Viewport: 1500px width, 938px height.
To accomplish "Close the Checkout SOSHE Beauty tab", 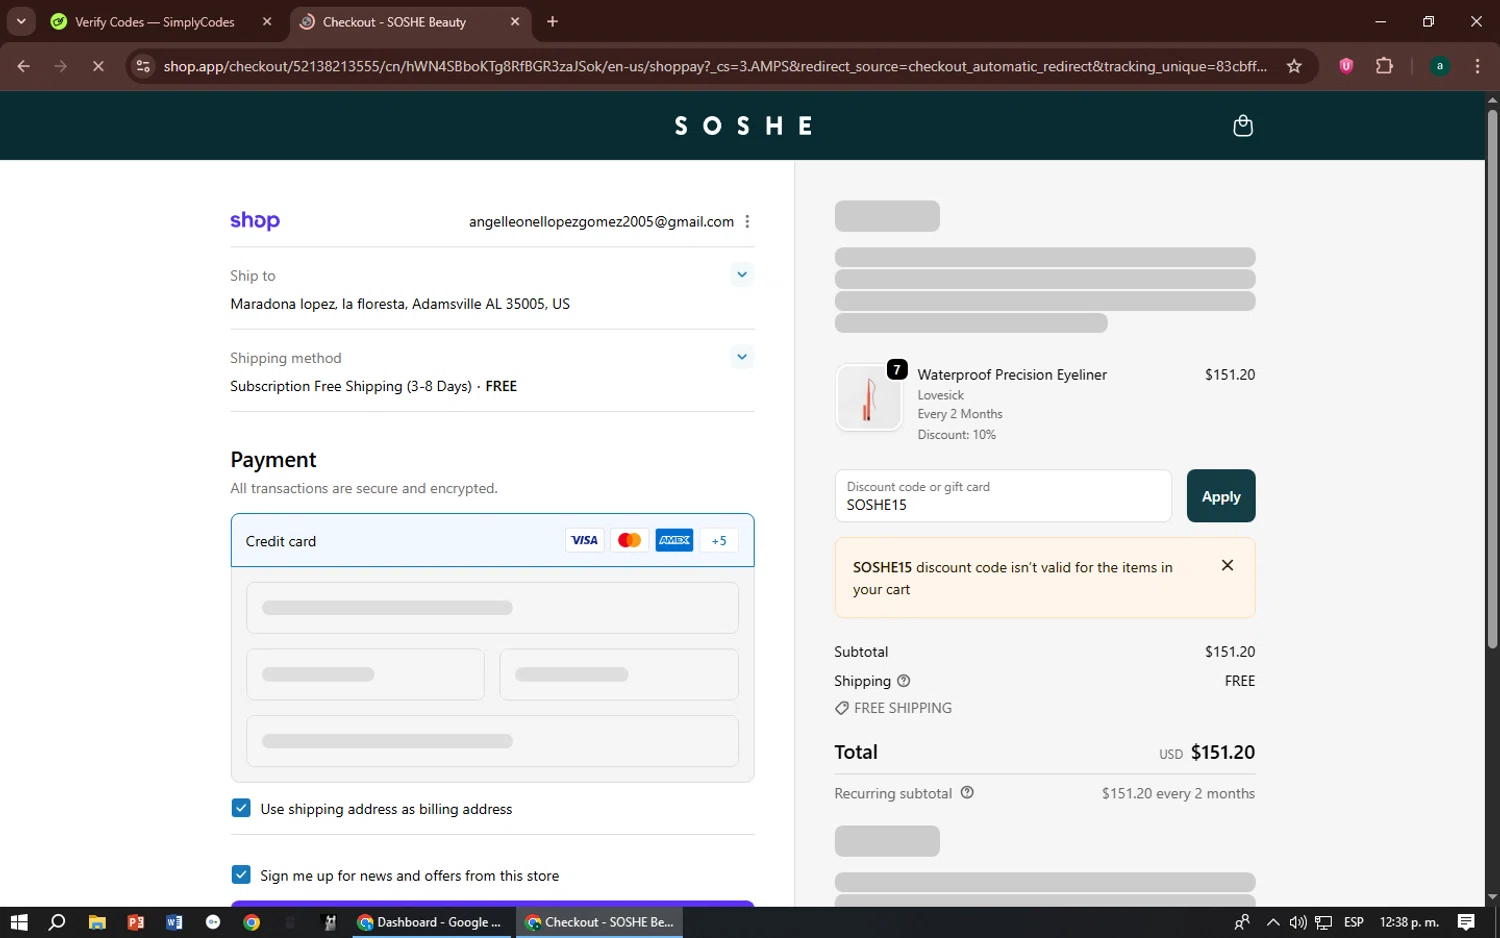I will coord(515,21).
